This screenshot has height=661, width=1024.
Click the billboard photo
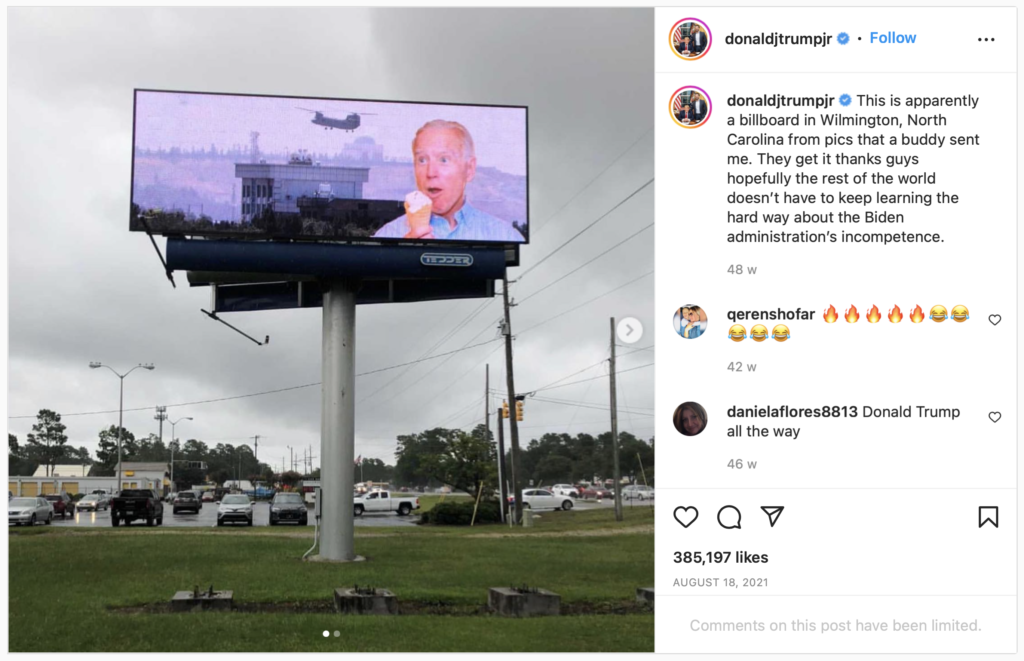point(331,330)
